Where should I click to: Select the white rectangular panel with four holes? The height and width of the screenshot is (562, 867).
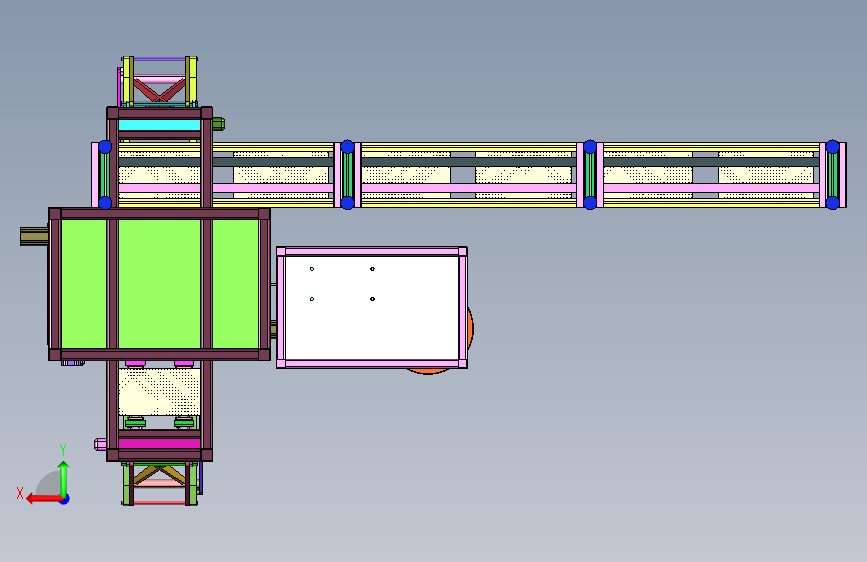point(372,307)
